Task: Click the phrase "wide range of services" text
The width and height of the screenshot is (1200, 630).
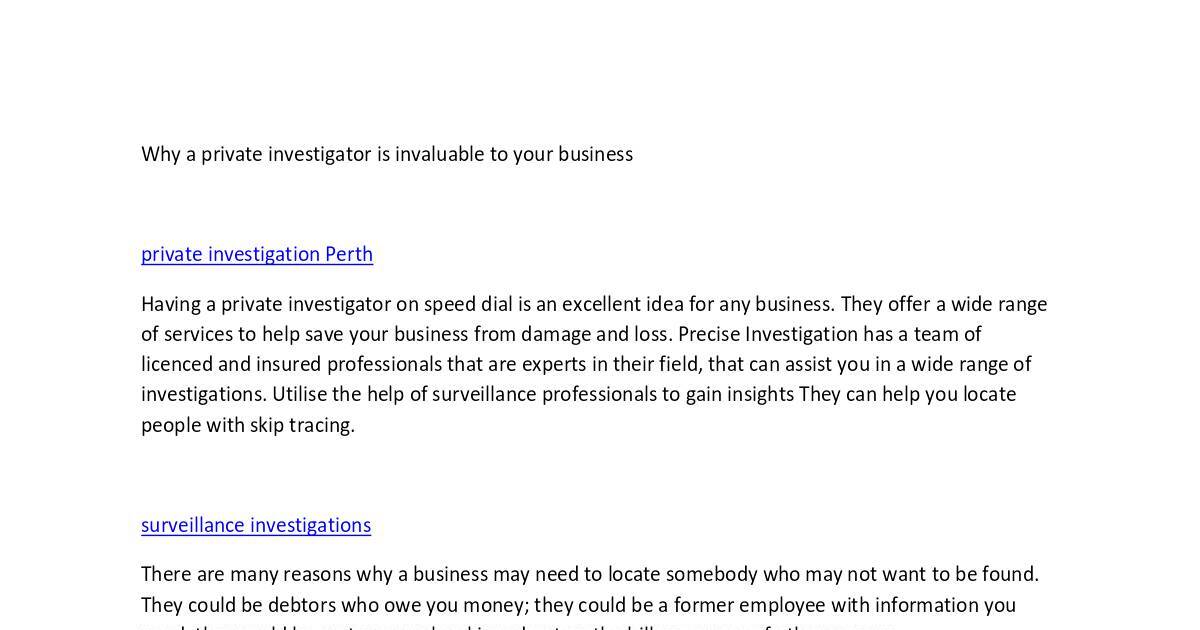Action: click(990, 304)
